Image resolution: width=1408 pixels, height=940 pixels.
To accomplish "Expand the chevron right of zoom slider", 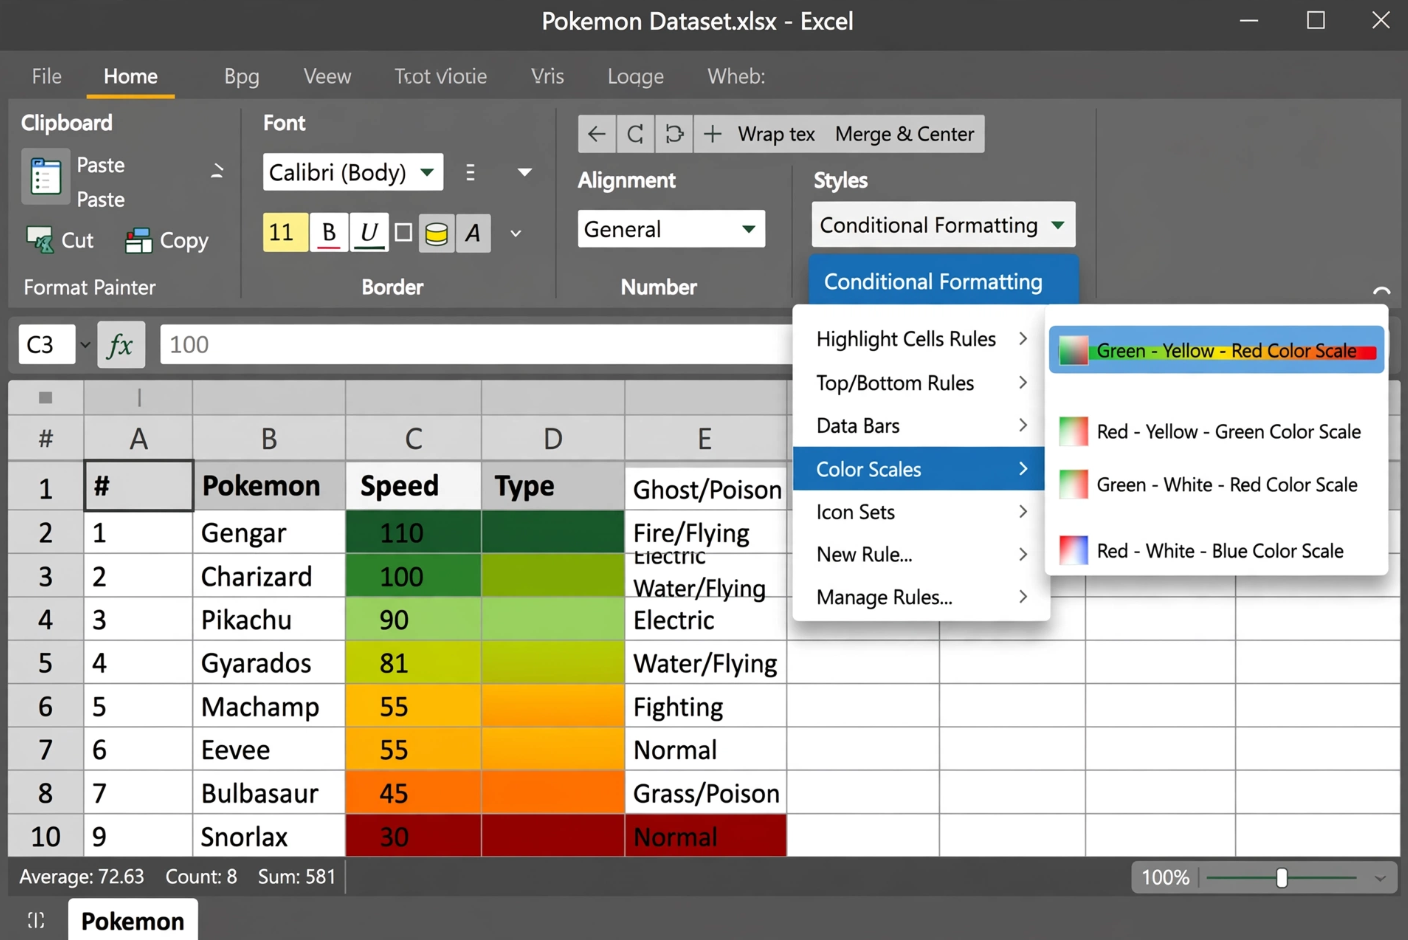I will 1380,878.
